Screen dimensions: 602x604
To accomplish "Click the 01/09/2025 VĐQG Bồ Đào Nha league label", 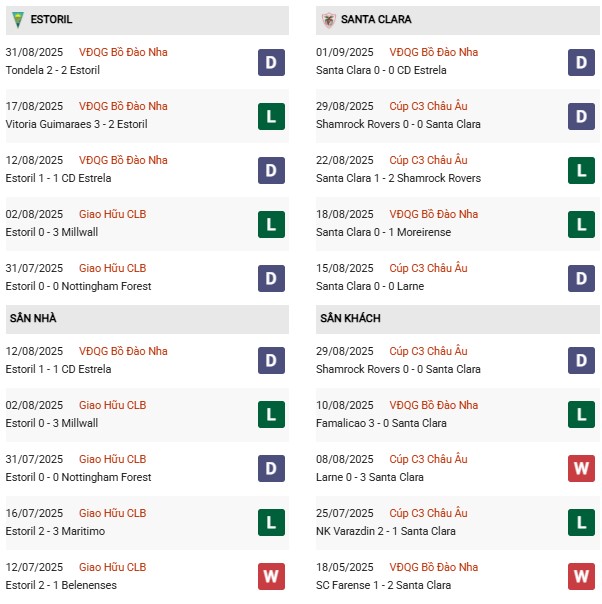I will 433,52.
